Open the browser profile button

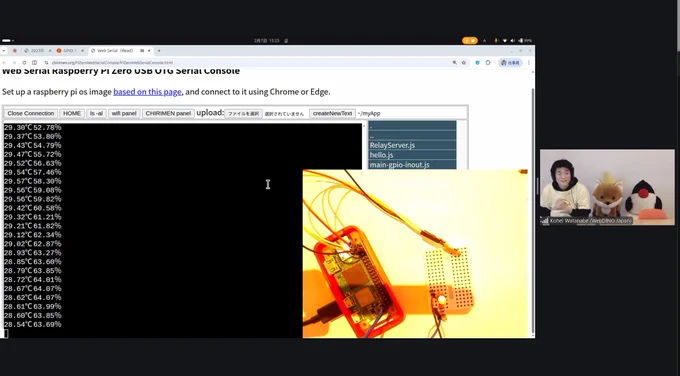(510, 62)
